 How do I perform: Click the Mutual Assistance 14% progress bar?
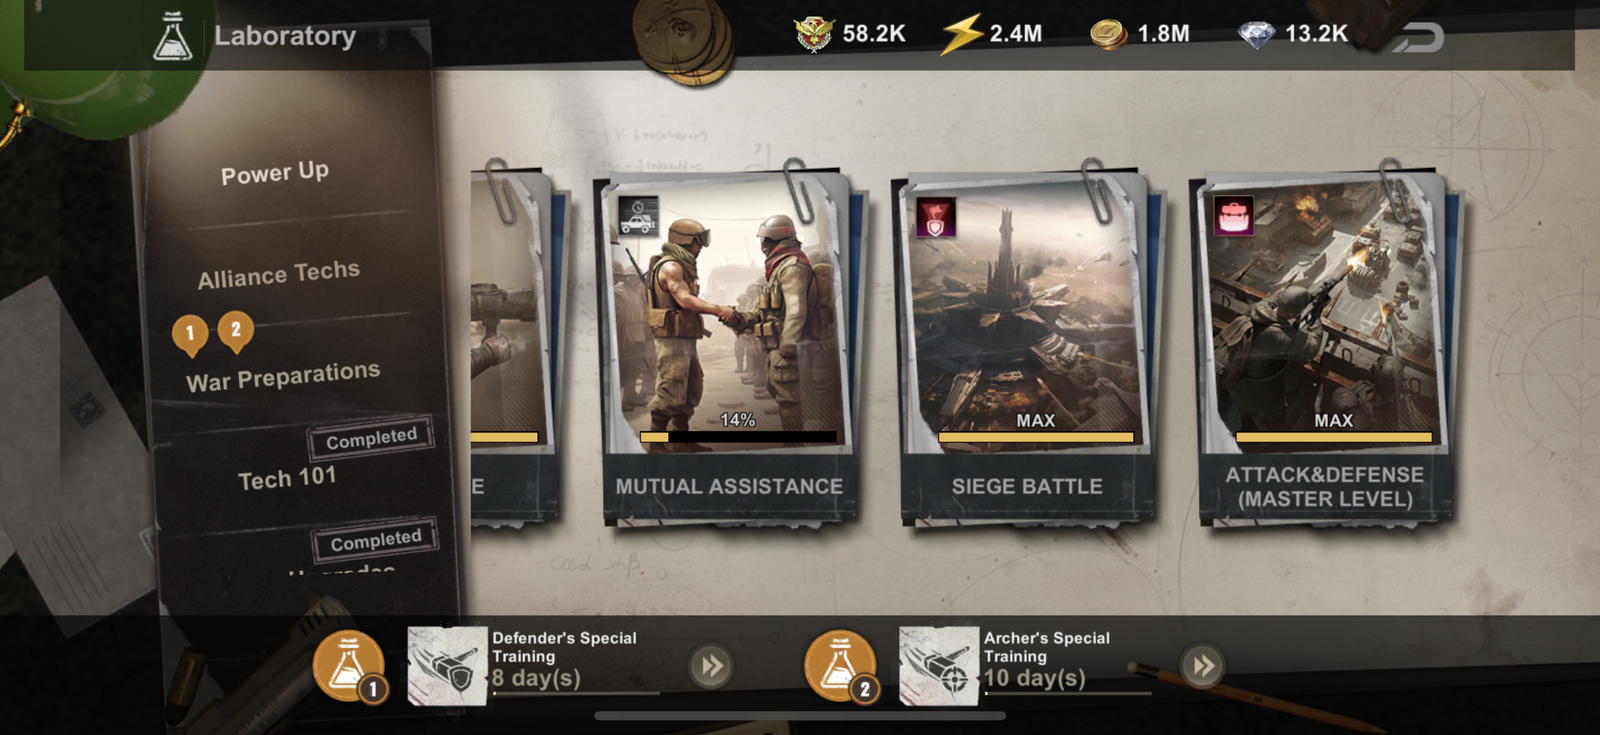738,437
